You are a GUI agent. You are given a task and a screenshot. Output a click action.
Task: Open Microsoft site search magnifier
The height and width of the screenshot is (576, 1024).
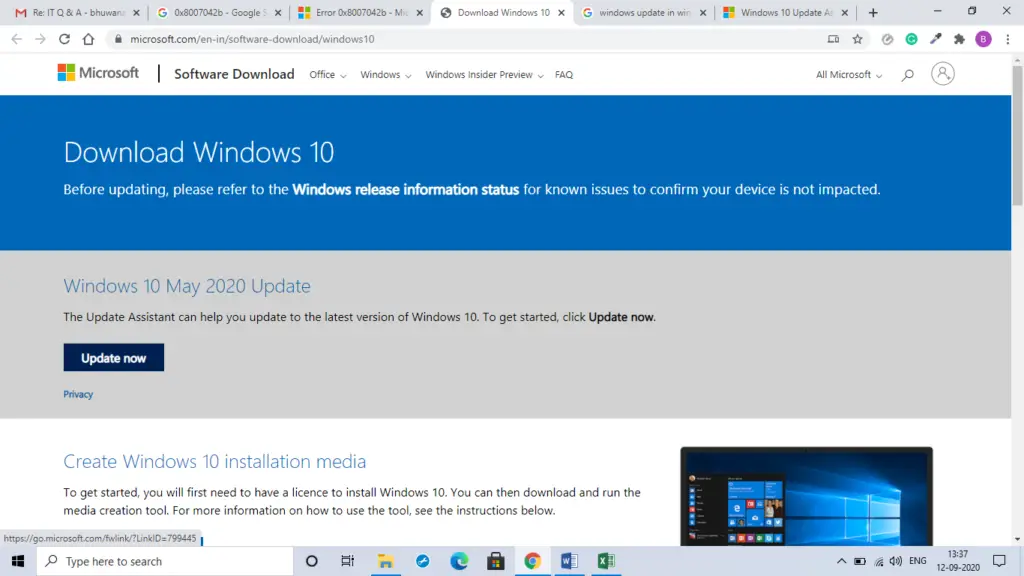pyautogui.click(x=908, y=75)
